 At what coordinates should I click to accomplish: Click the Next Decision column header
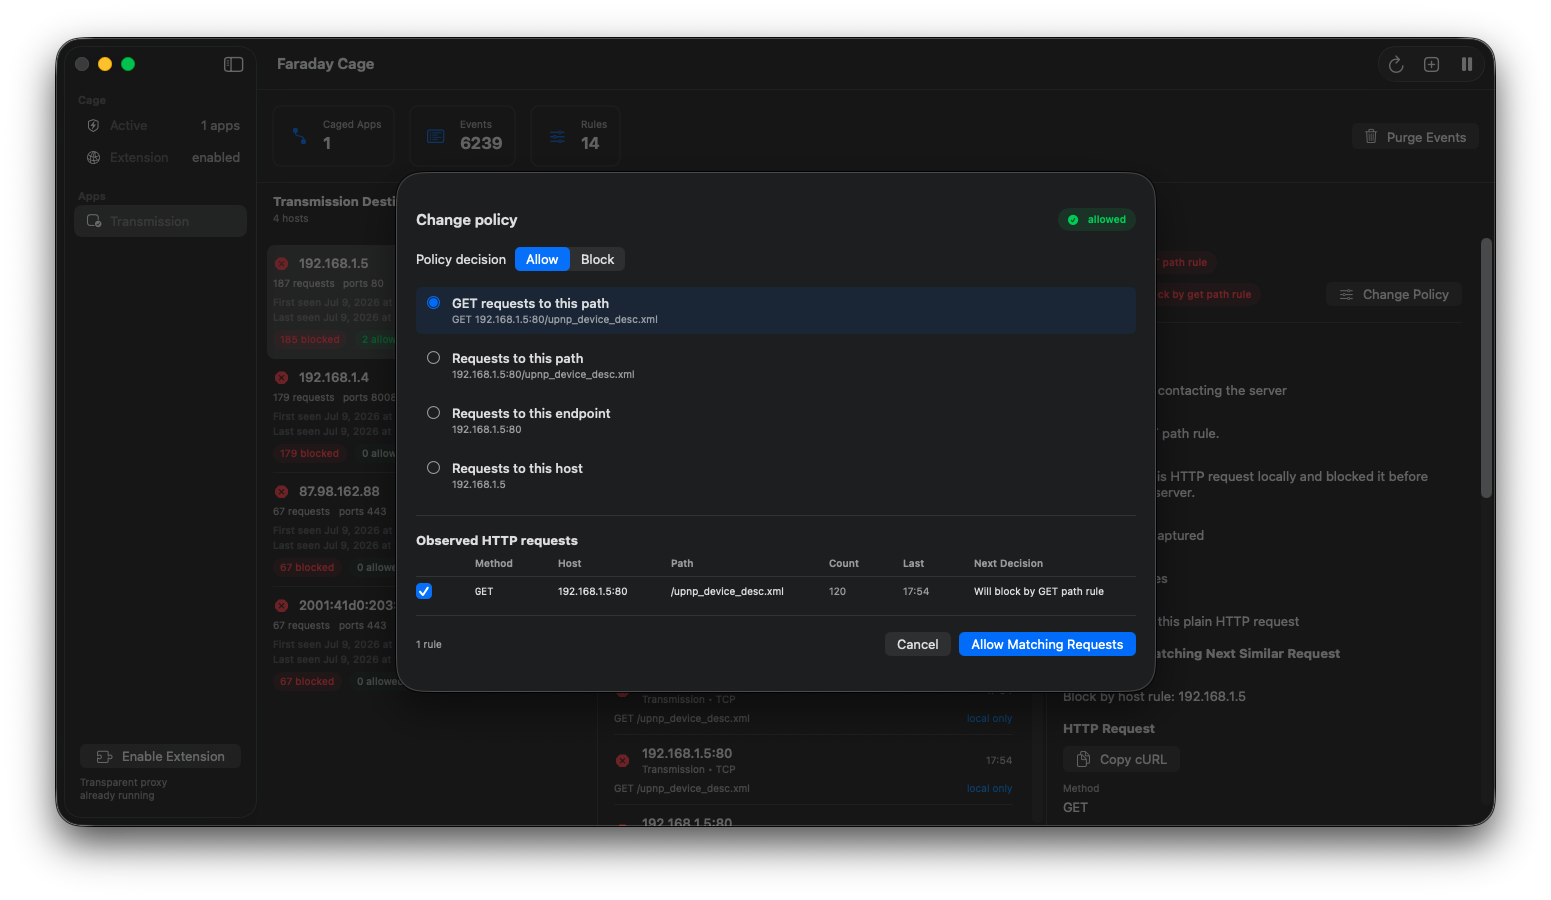click(1008, 564)
